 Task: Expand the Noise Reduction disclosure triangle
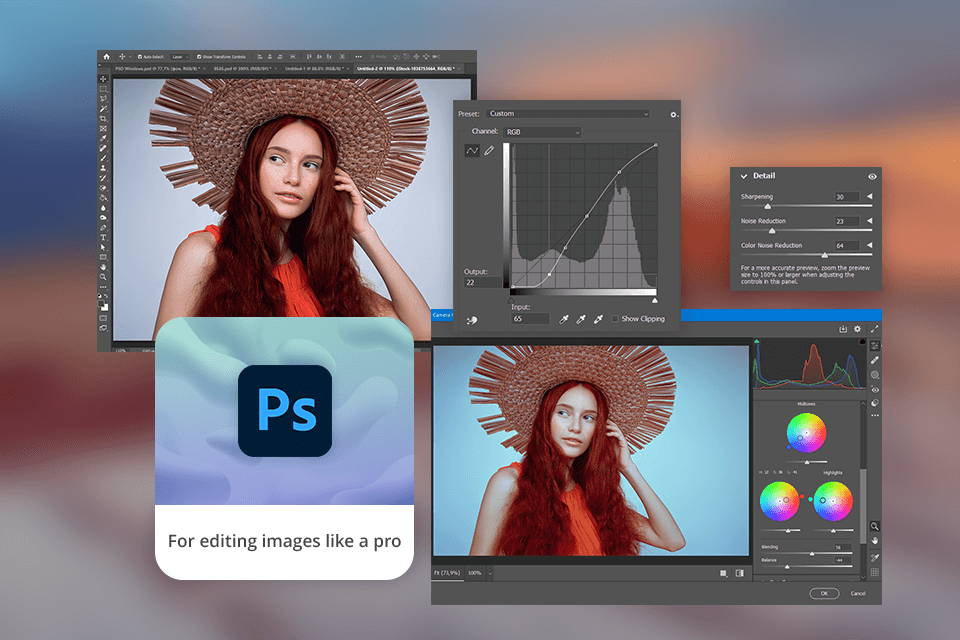point(869,221)
